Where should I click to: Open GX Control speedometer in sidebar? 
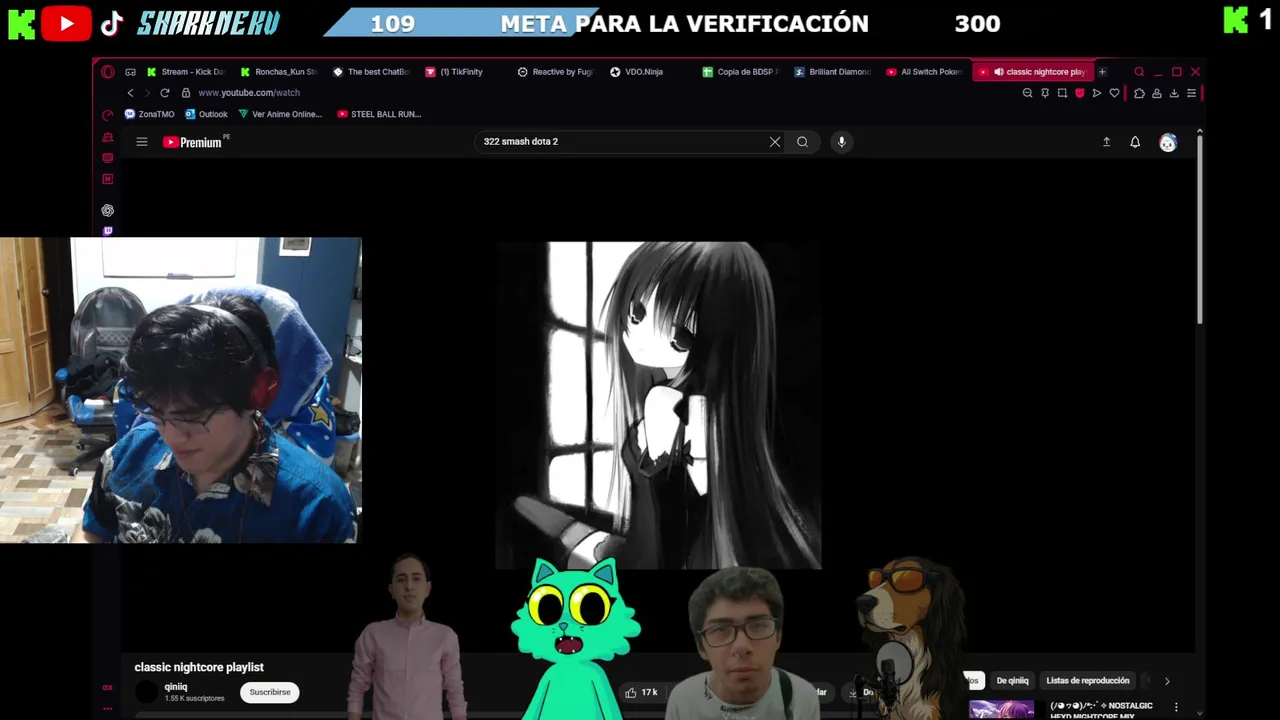(x=108, y=114)
